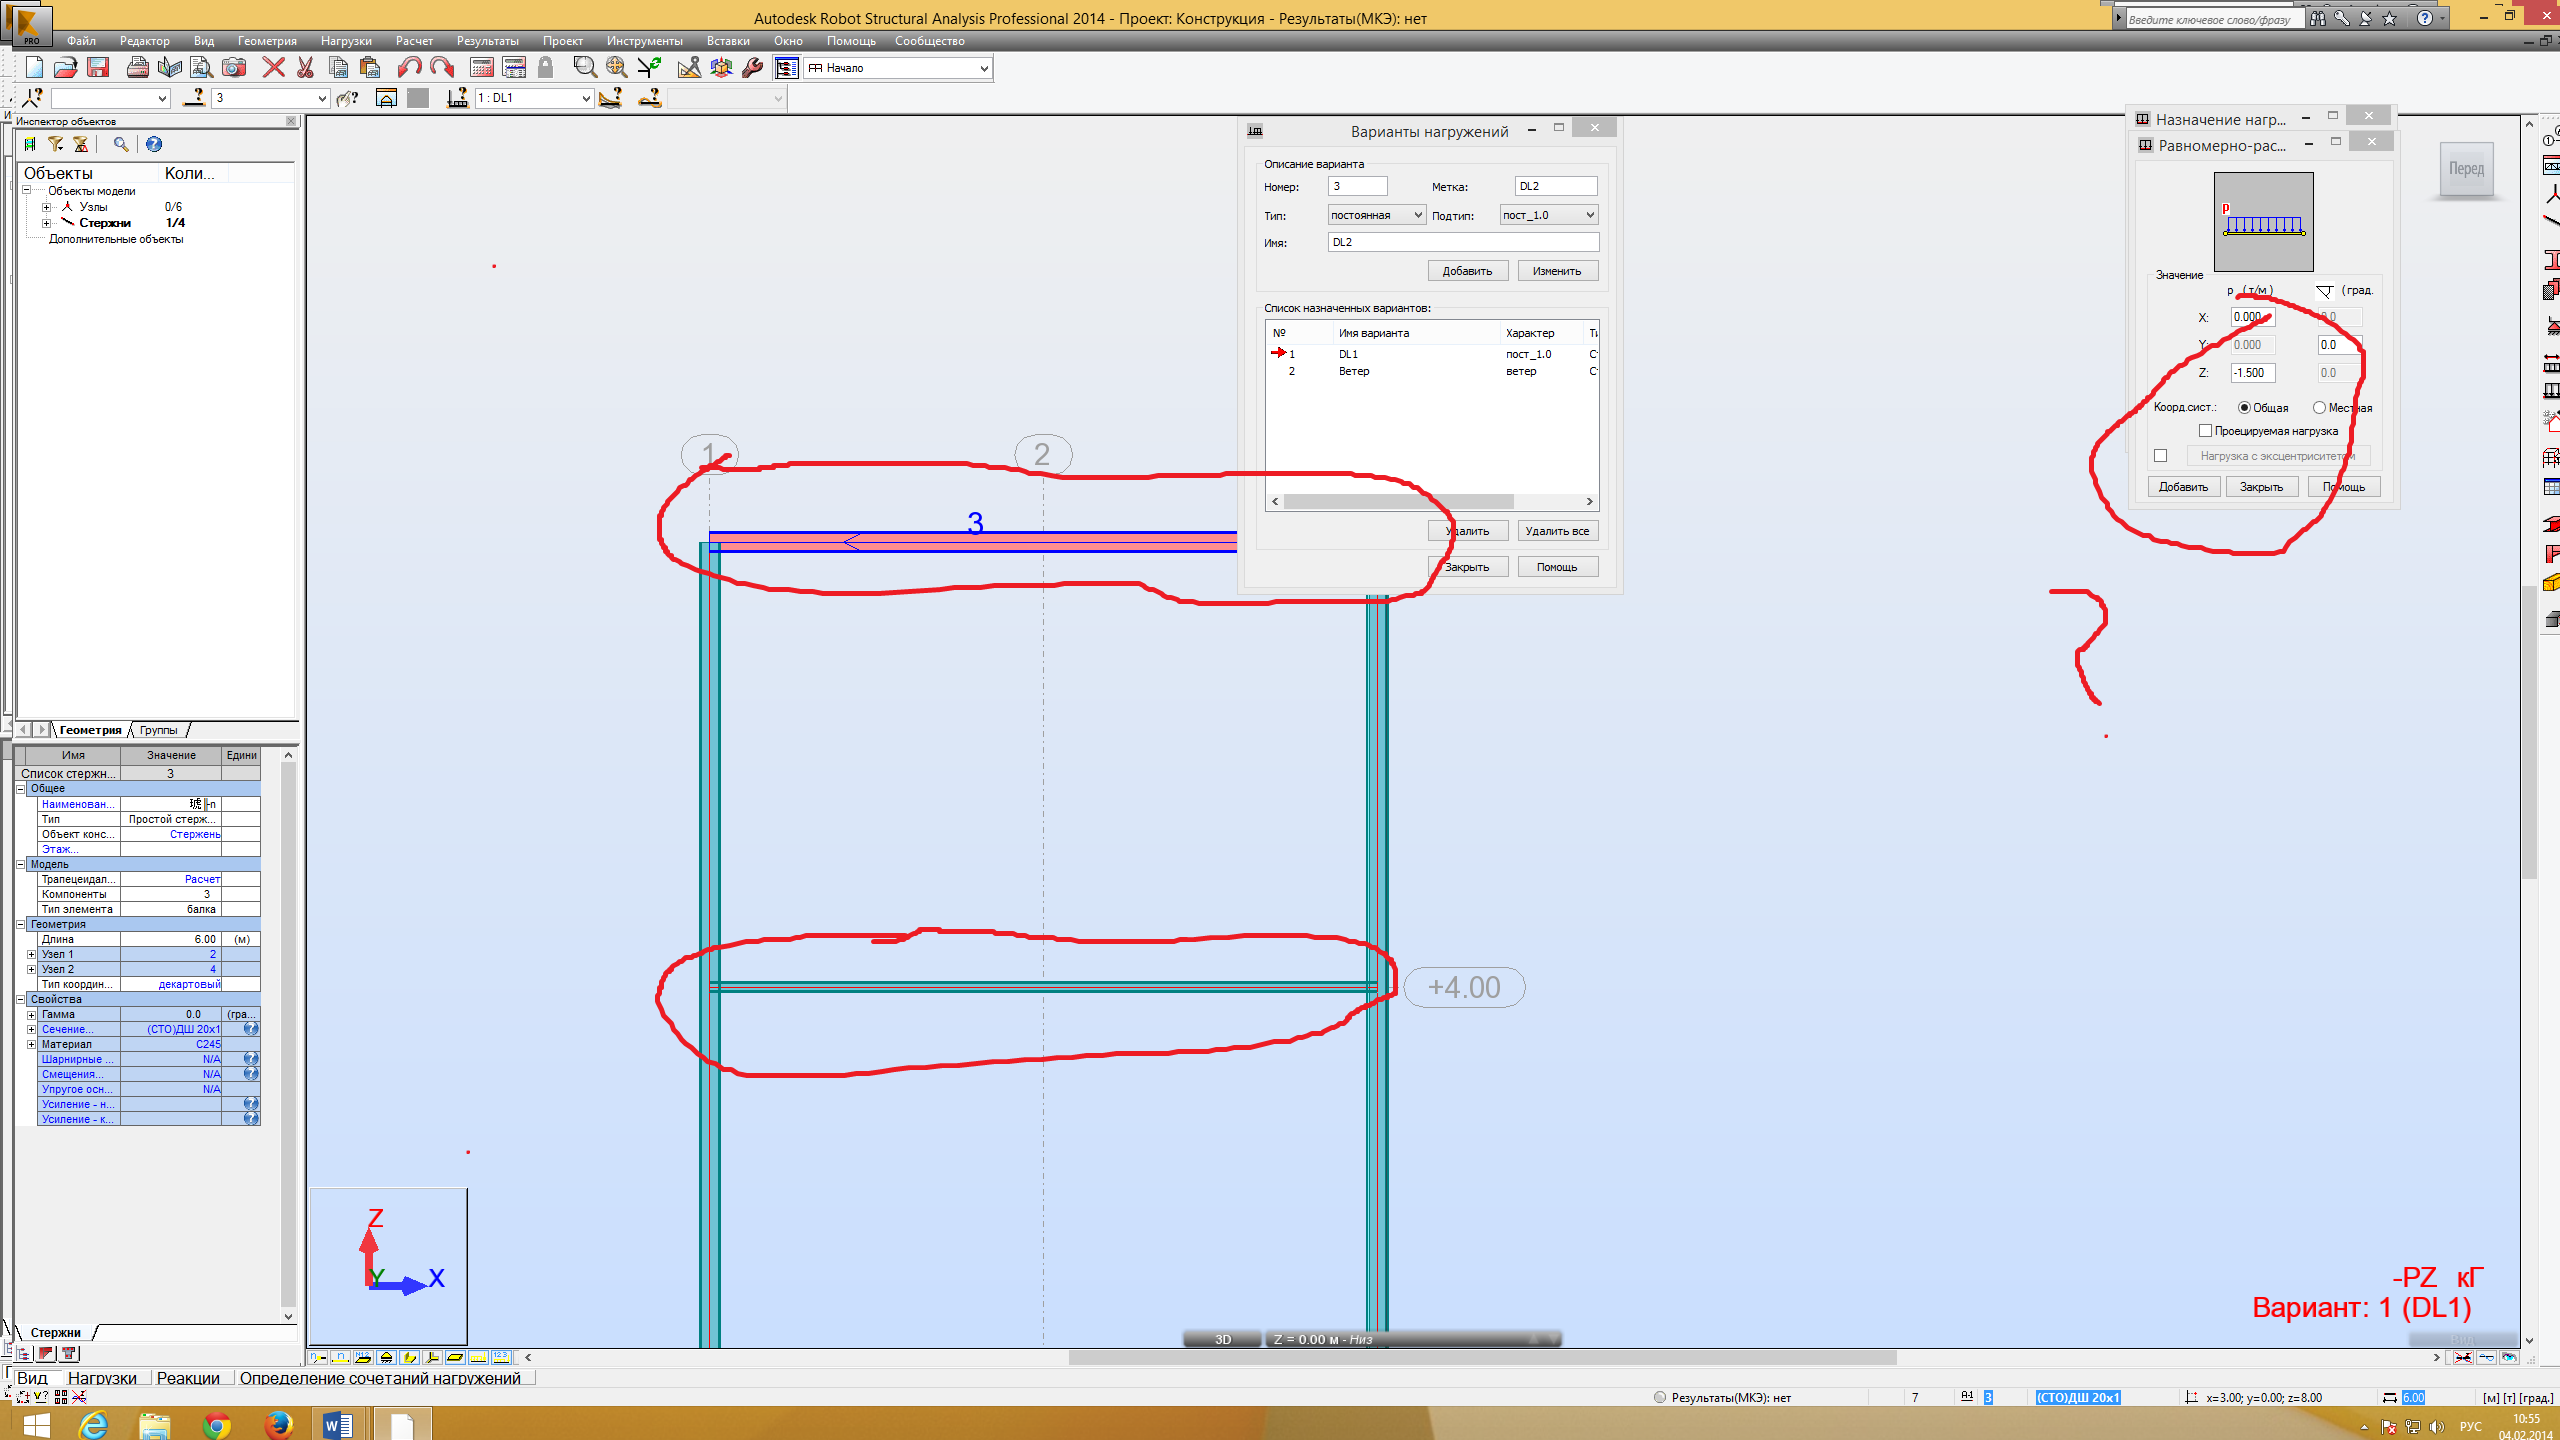Switch to the Группы tab
The height and width of the screenshot is (1440, 2560).
158,730
